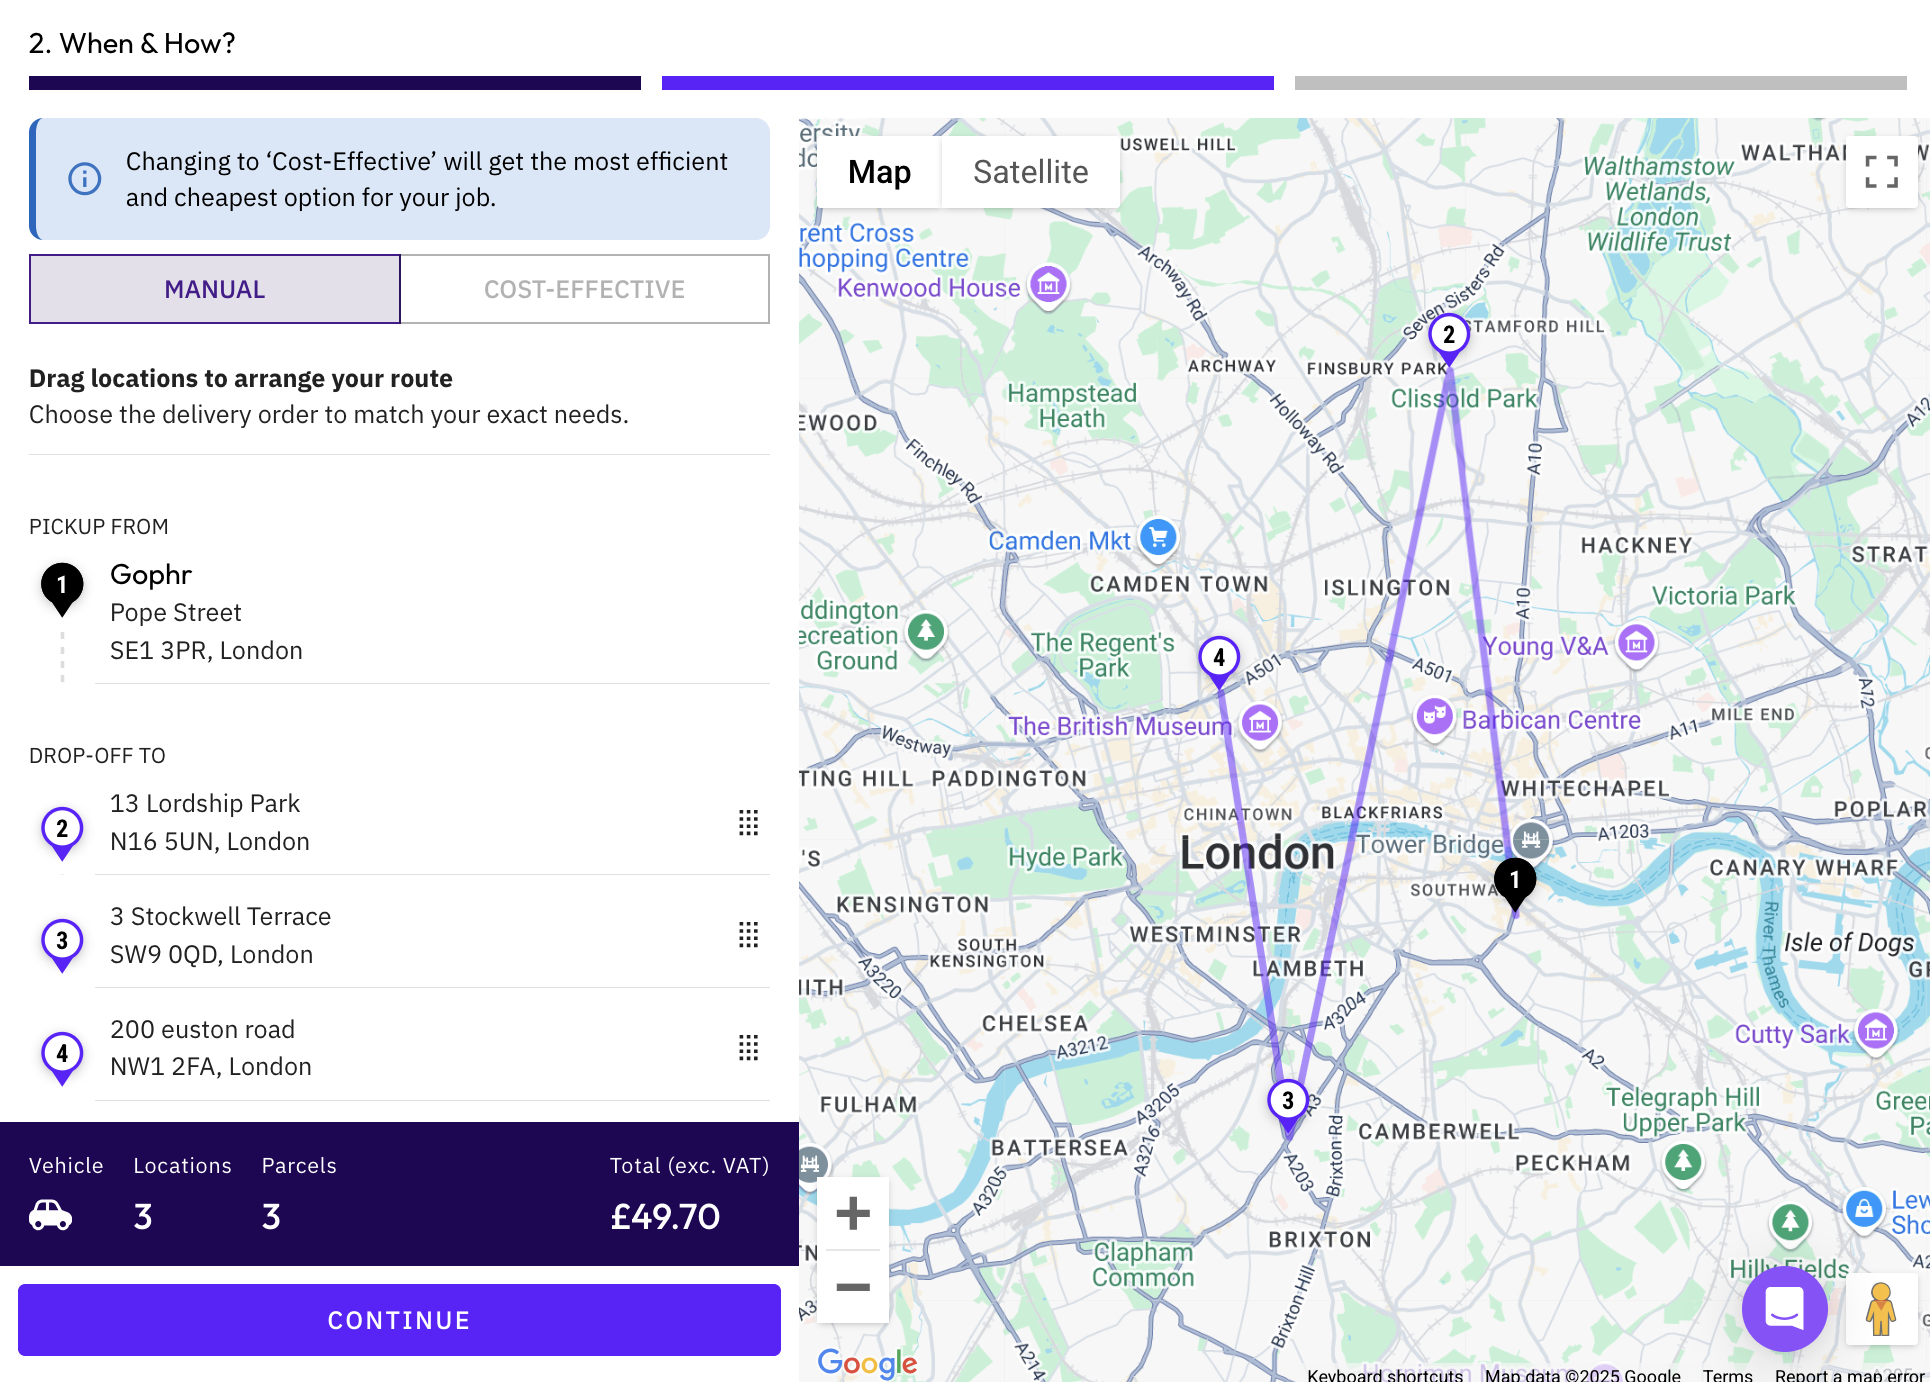Click the stop 3 pin icon beside 3 Stockwell Terrace
The width and height of the screenshot is (1930, 1382).
tap(62, 944)
